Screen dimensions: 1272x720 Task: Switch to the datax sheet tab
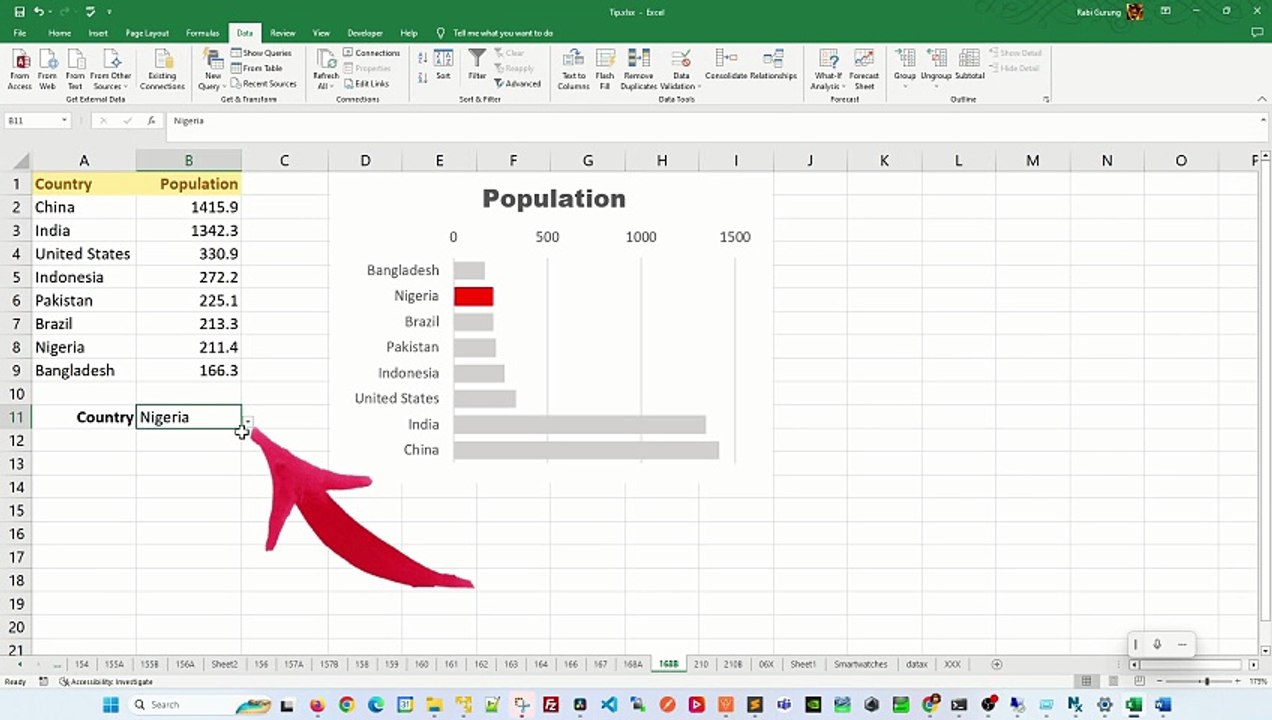(916, 664)
